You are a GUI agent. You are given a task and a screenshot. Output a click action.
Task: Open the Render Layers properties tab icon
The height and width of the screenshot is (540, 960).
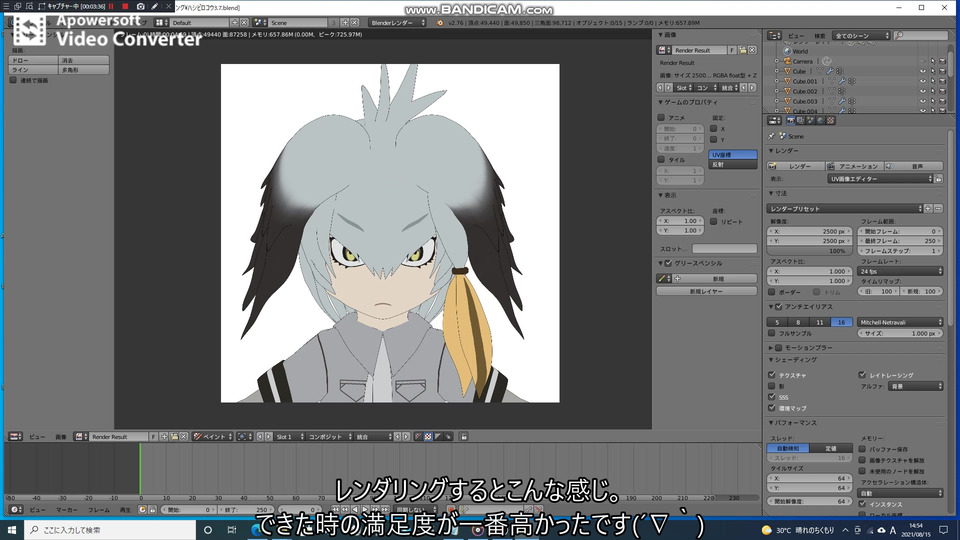(x=800, y=121)
